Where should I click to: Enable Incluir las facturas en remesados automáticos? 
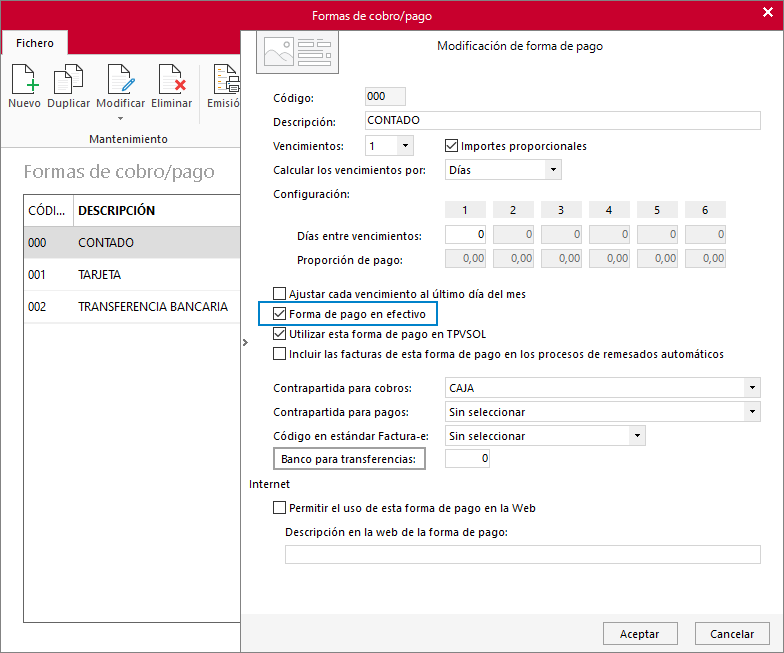click(280, 354)
